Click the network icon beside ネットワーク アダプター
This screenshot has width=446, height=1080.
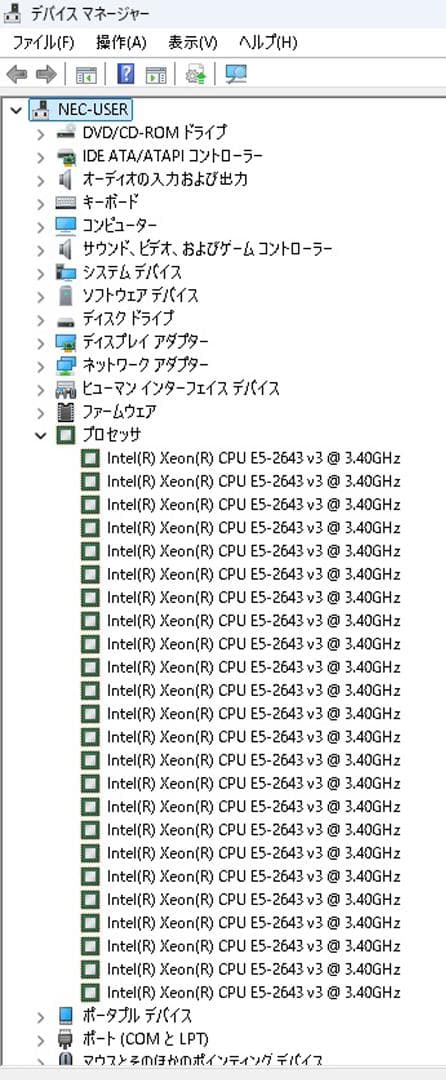pyautogui.click(x=66, y=365)
